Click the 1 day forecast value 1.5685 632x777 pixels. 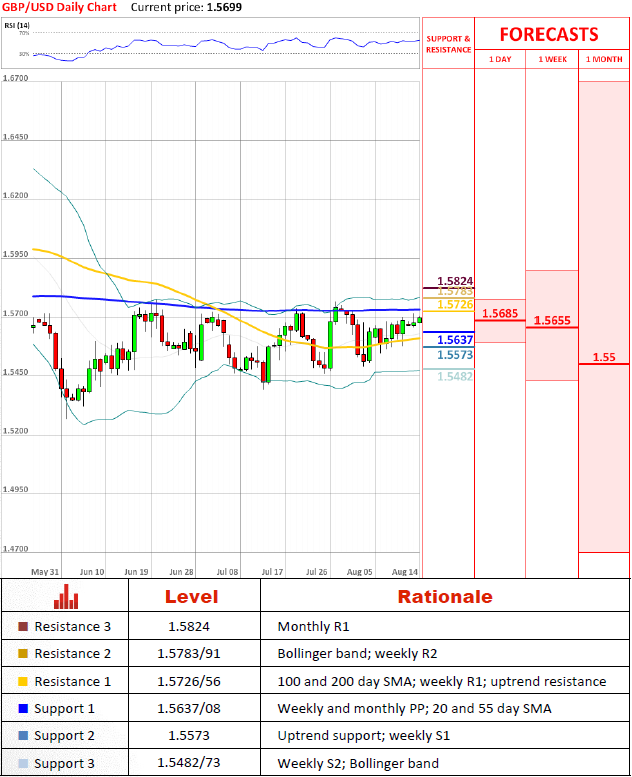coord(500,313)
